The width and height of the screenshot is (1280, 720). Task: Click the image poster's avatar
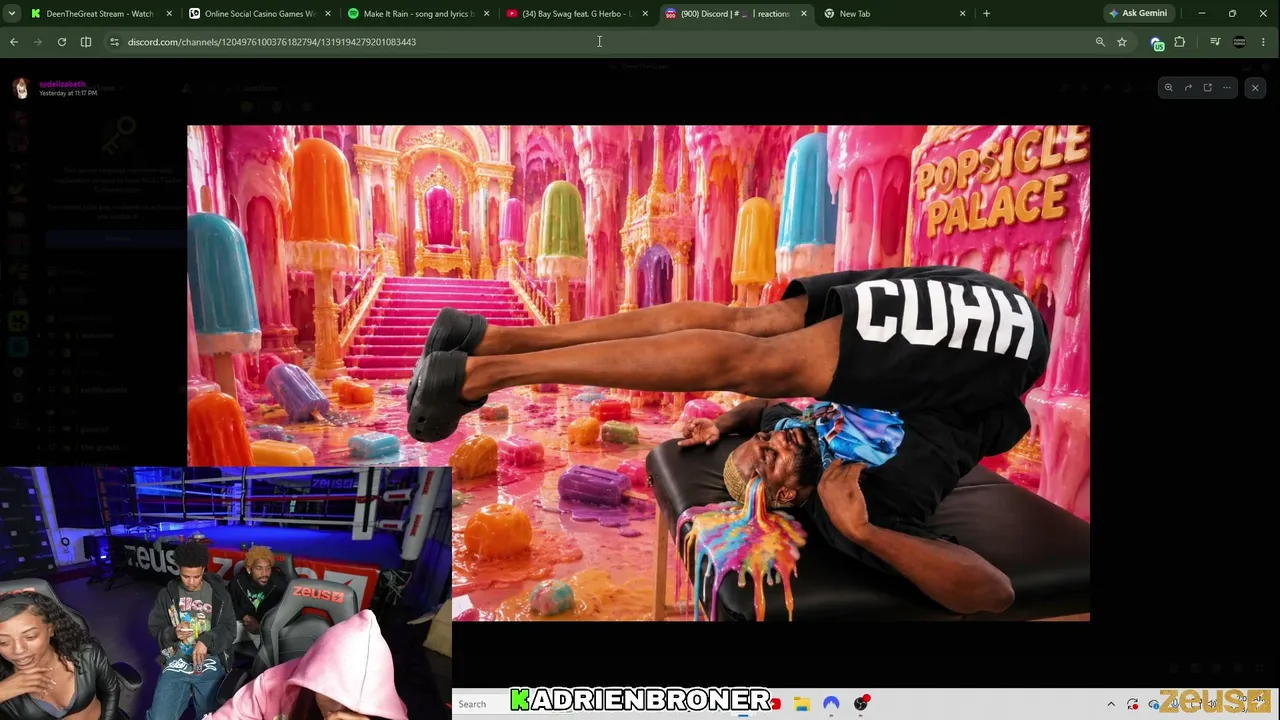pyautogui.click(x=21, y=88)
